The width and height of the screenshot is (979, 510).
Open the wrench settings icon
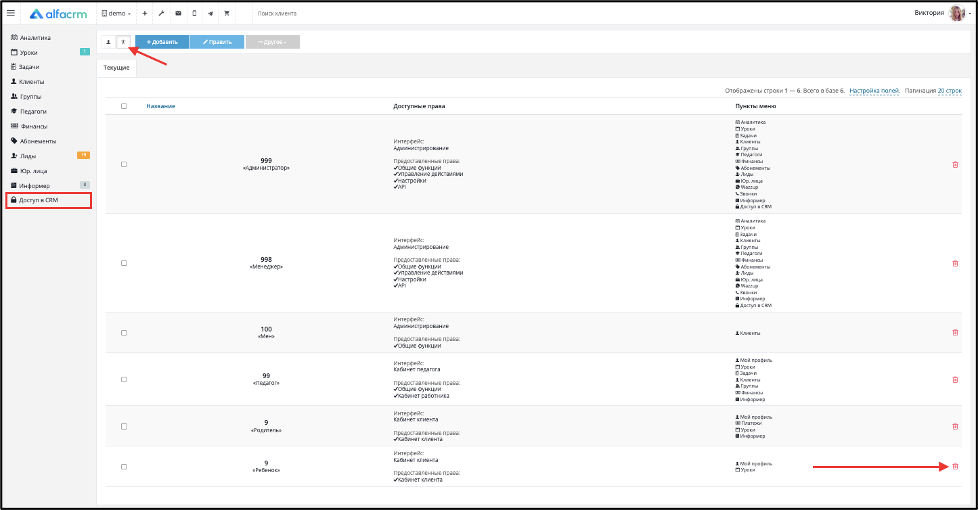pos(161,13)
